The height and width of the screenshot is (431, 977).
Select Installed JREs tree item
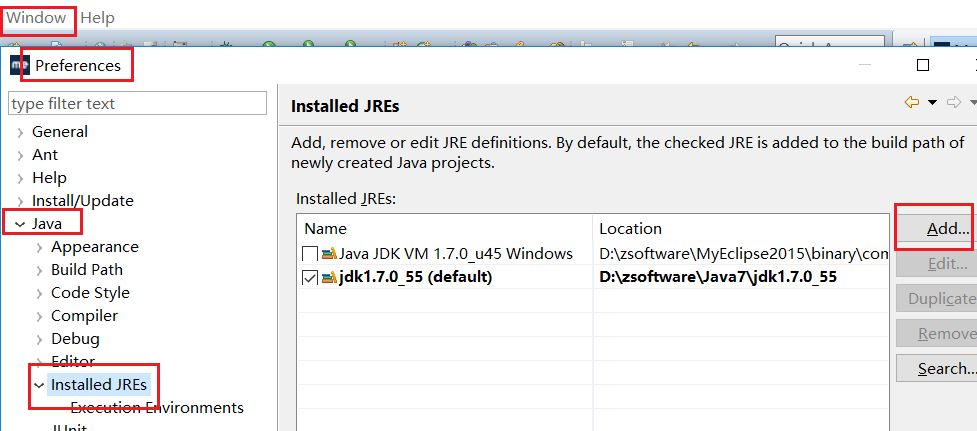(99, 385)
